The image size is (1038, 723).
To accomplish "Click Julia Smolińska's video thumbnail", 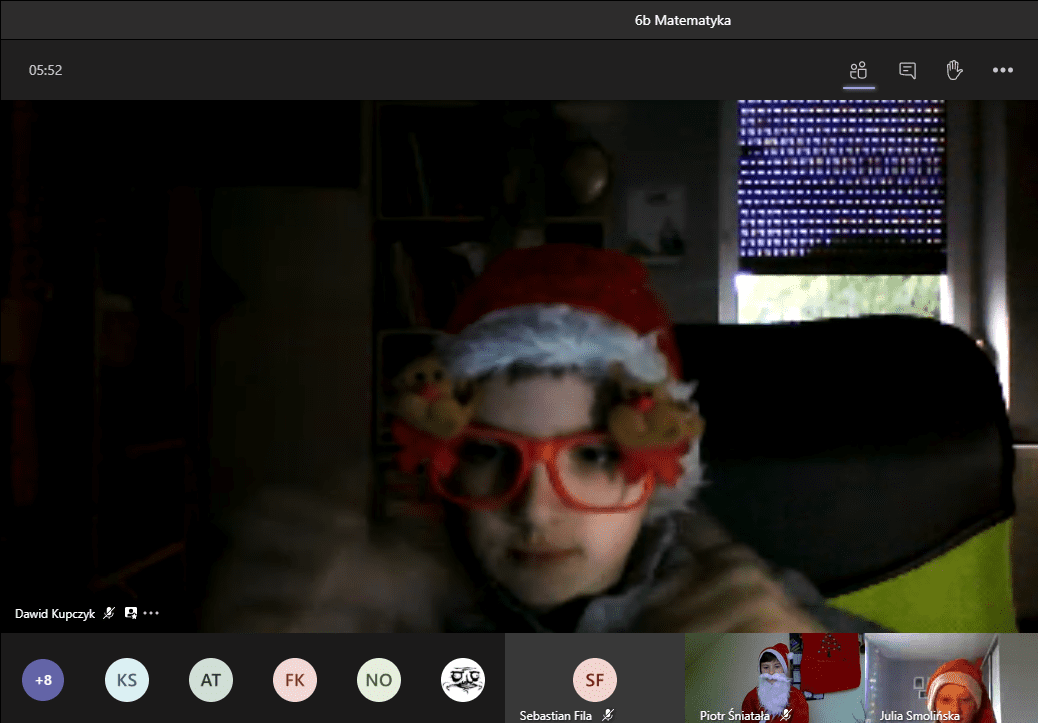I will coord(950,677).
